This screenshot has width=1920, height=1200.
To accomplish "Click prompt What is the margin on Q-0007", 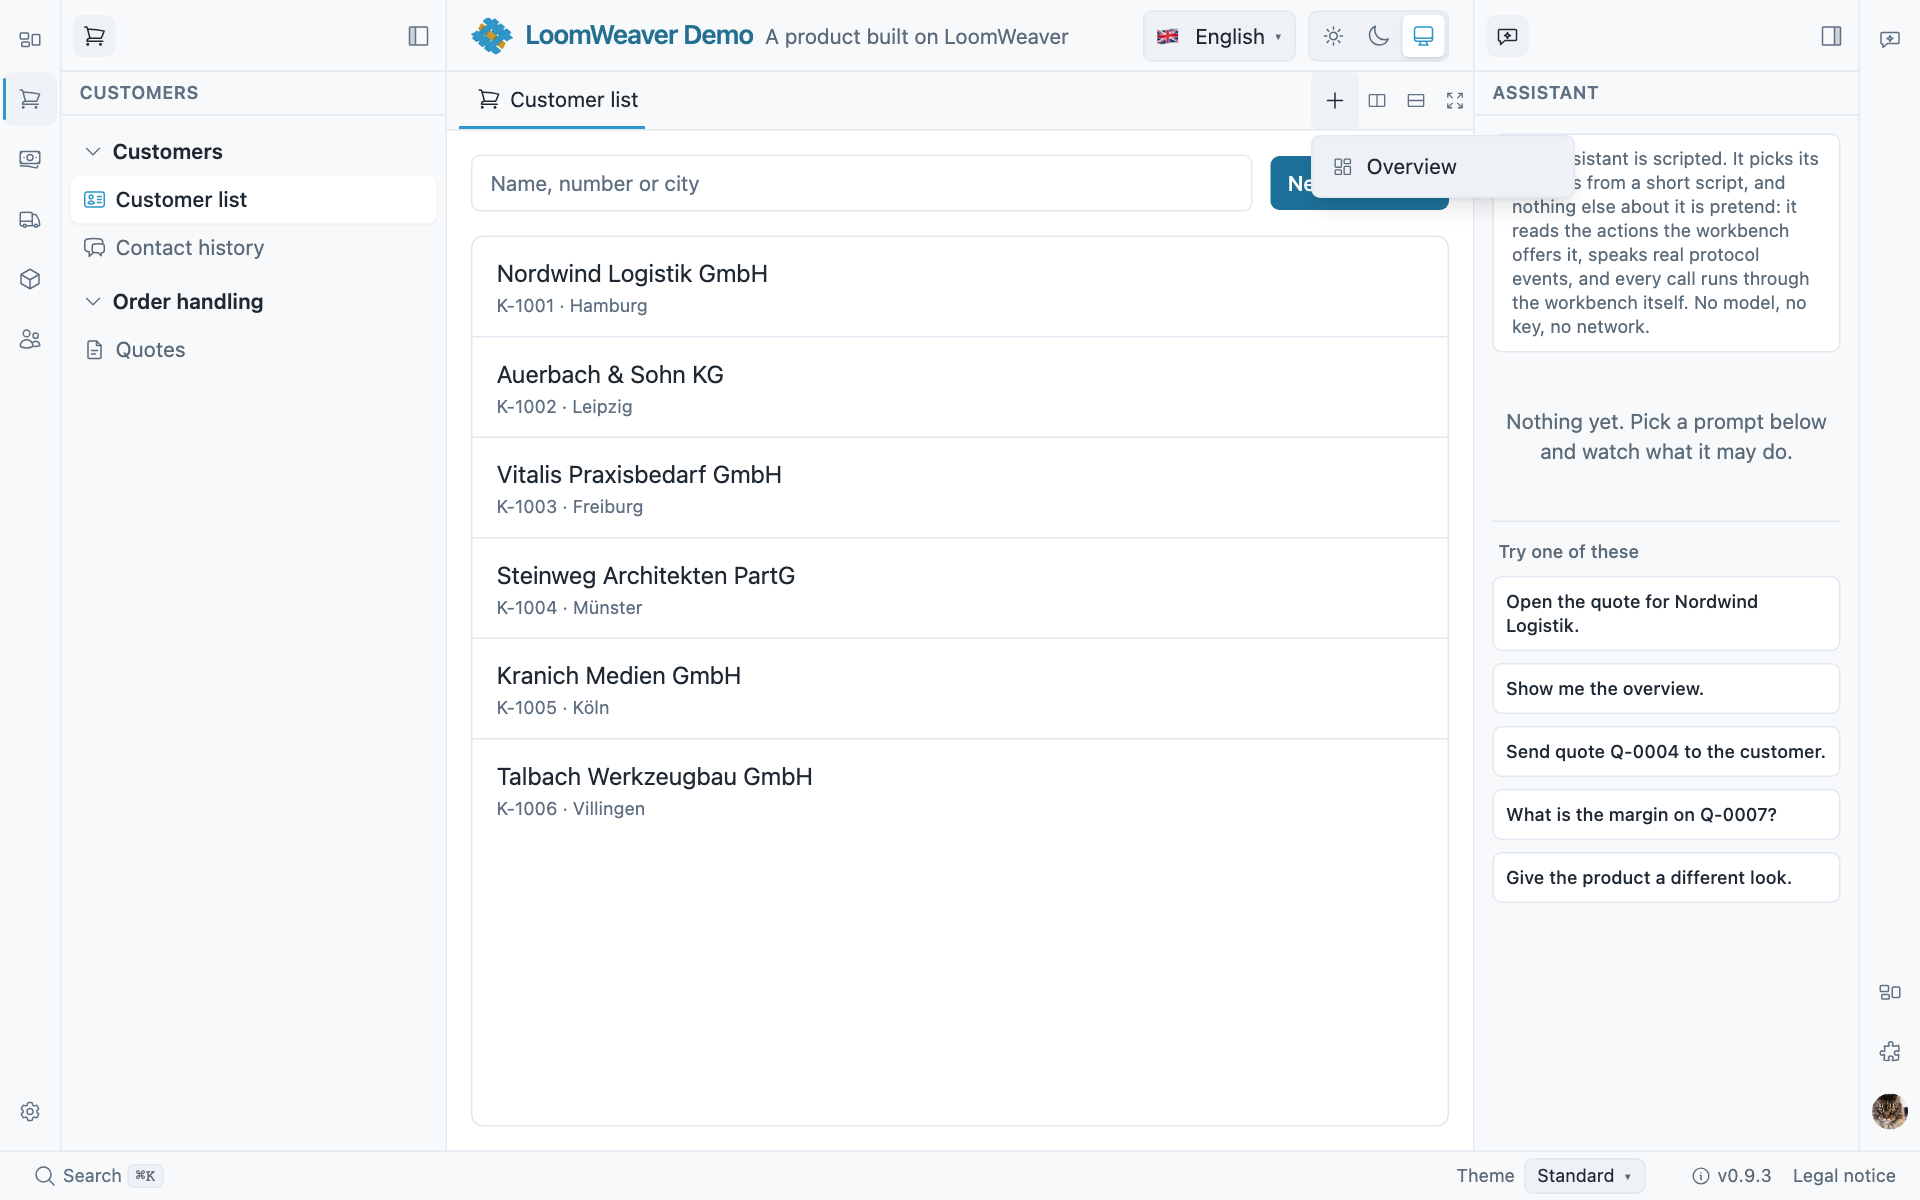I will (x=1665, y=814).
